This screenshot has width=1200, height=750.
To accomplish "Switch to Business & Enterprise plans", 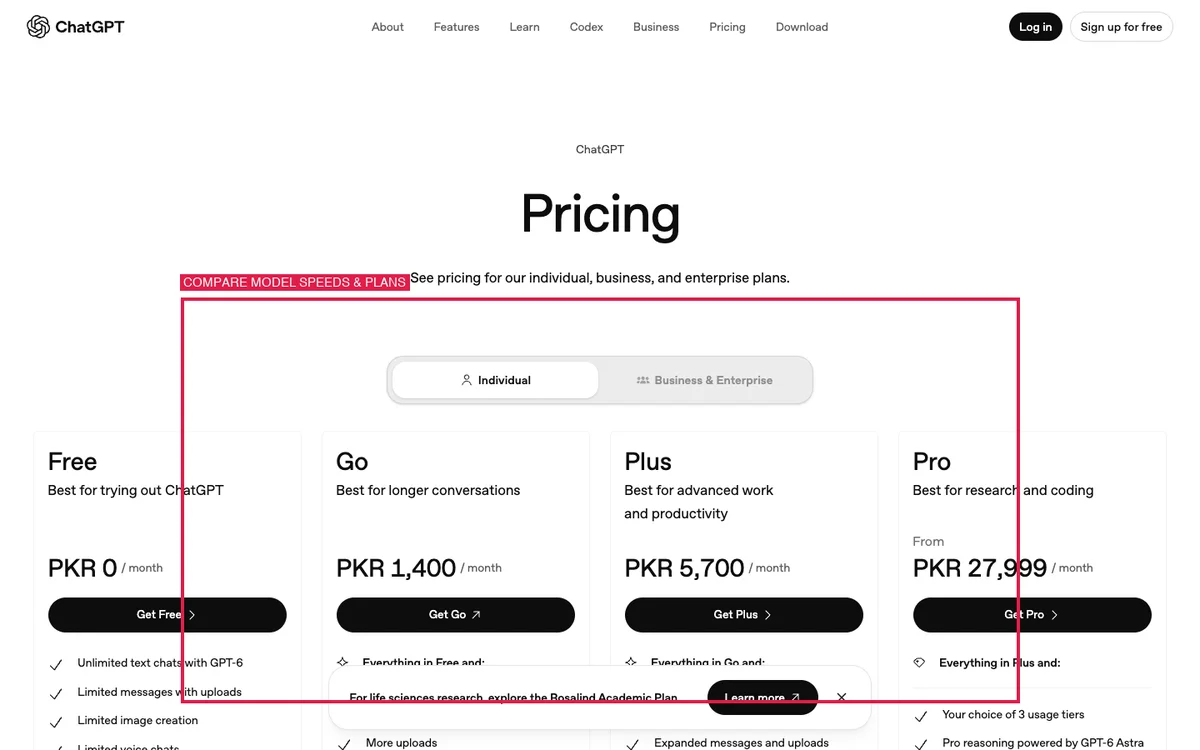I will (704, 380).
